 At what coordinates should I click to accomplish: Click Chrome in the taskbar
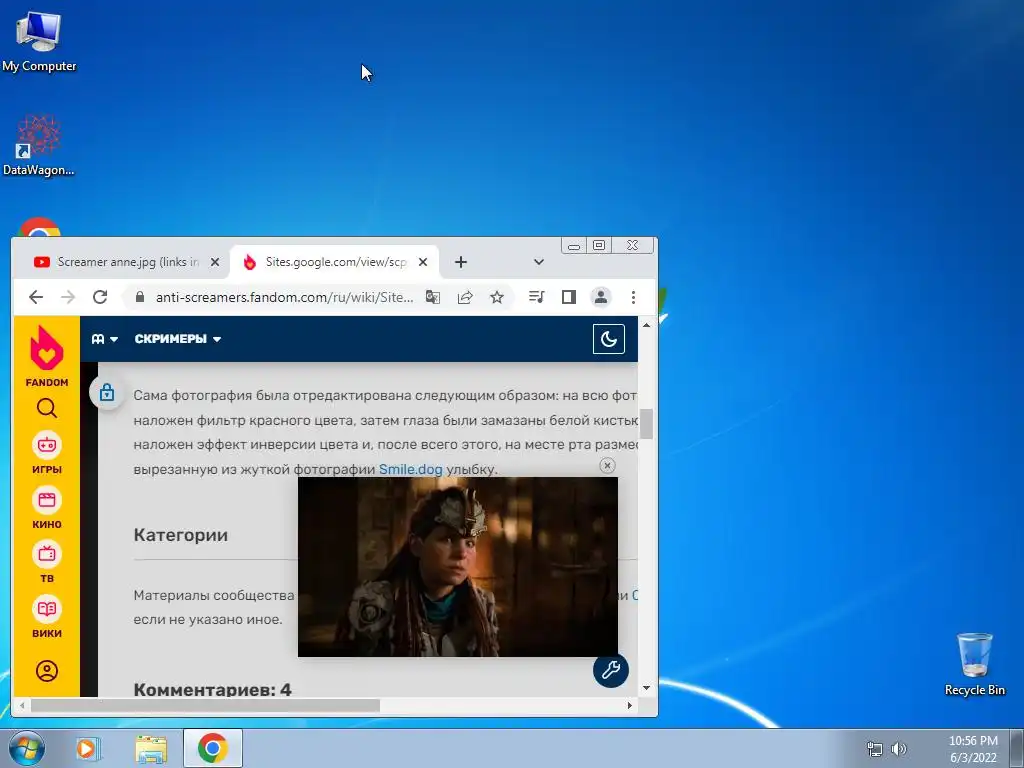click(x=213, y=748)
